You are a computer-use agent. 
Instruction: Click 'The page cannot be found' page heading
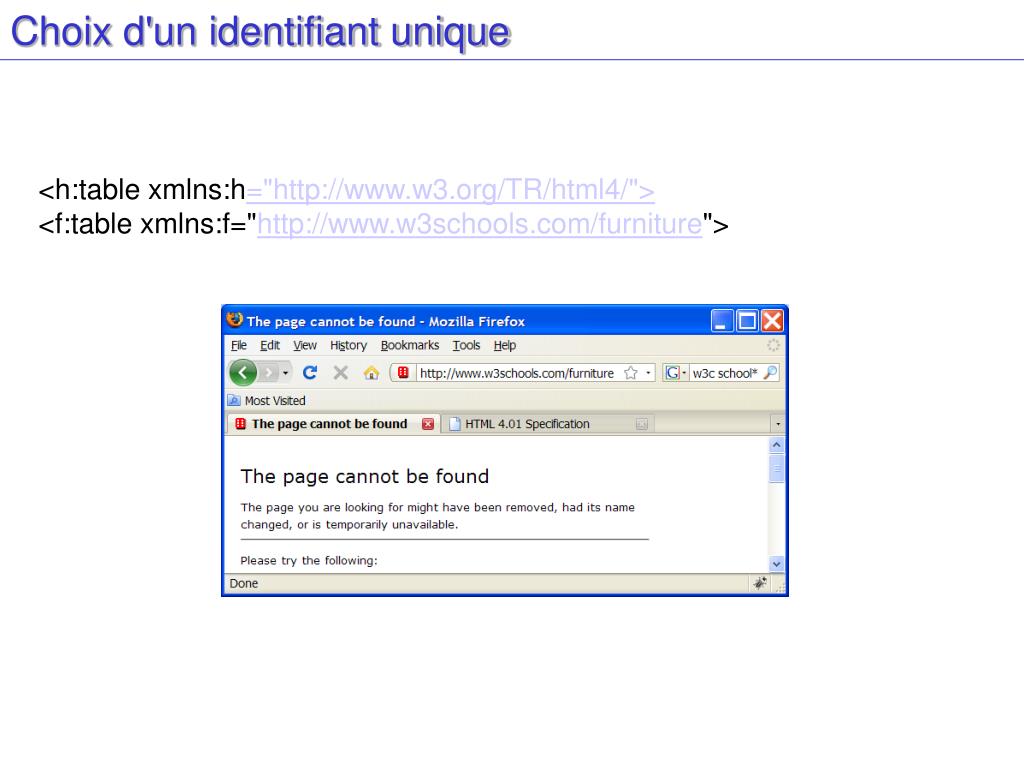[364, 476]
